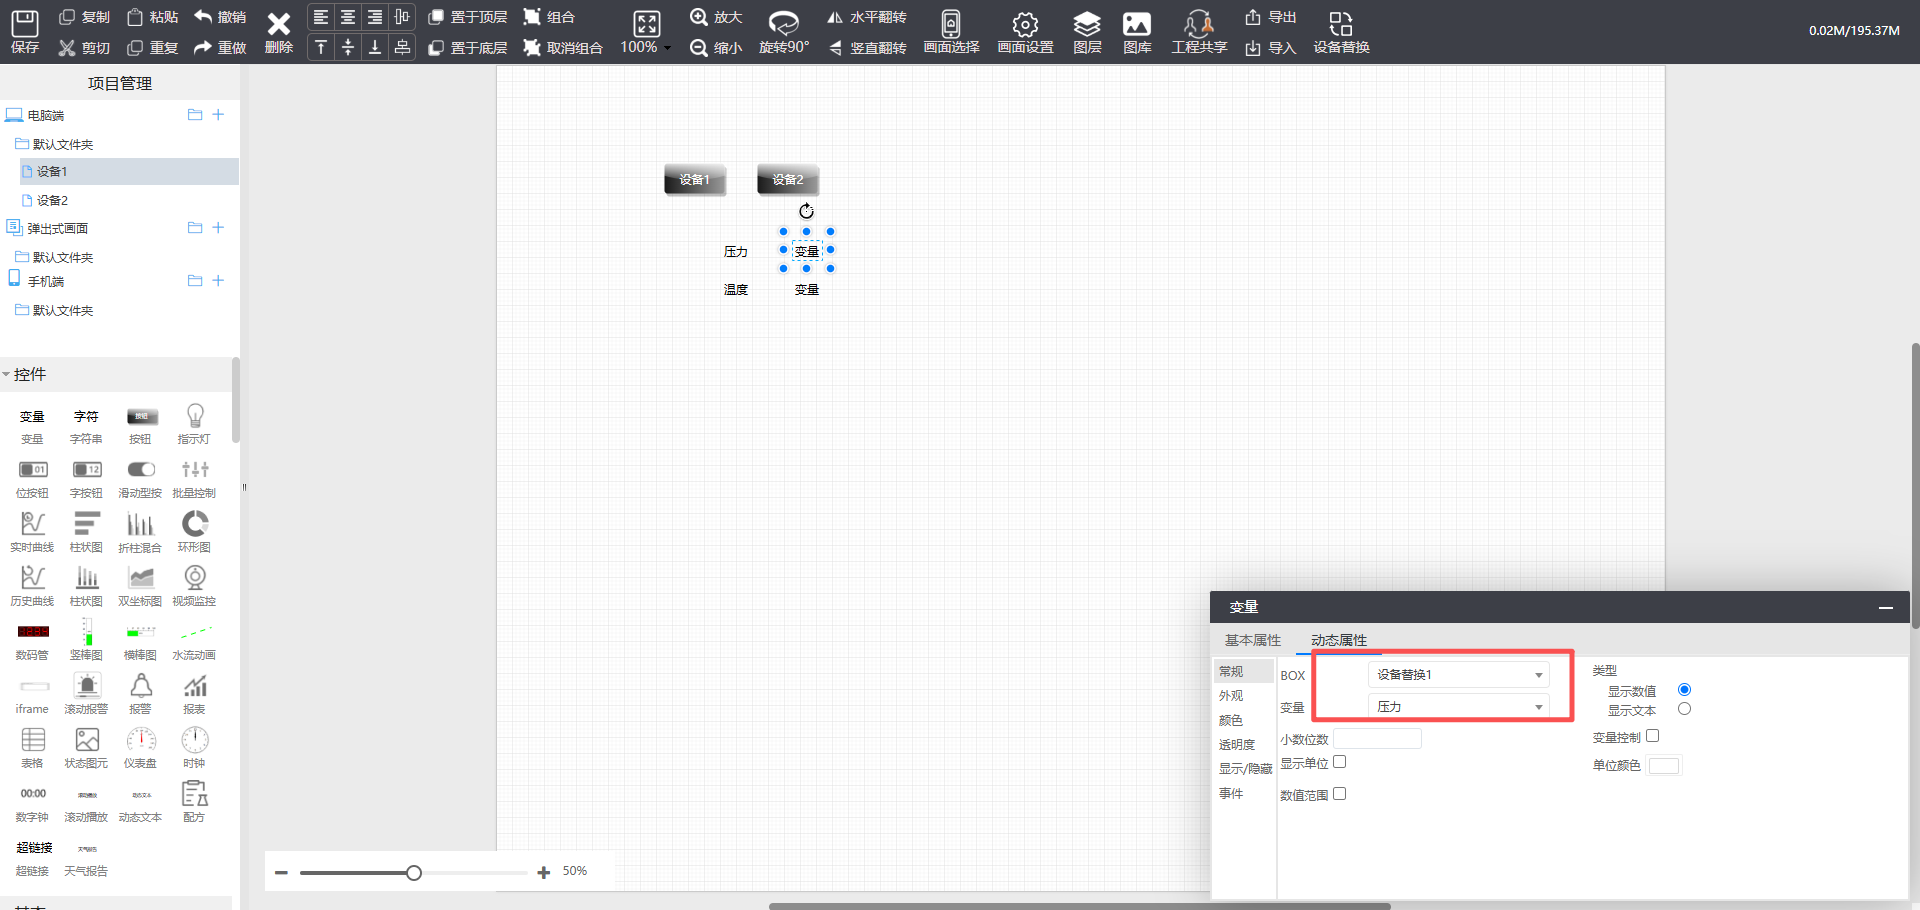Screen dimensions: 1920x910
Task: Click the 单位颜色 color swatch
Action: [1664, 766]
